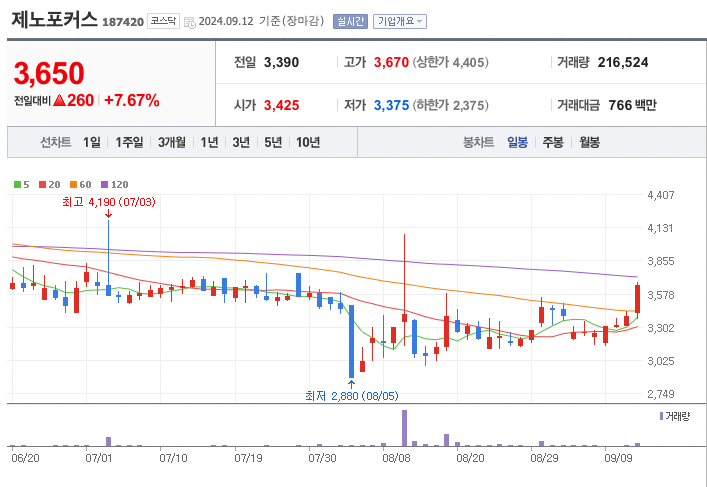Click the +7.67% change value
Viewport: 707px width, 487px height.
click(x=132, y=100)
